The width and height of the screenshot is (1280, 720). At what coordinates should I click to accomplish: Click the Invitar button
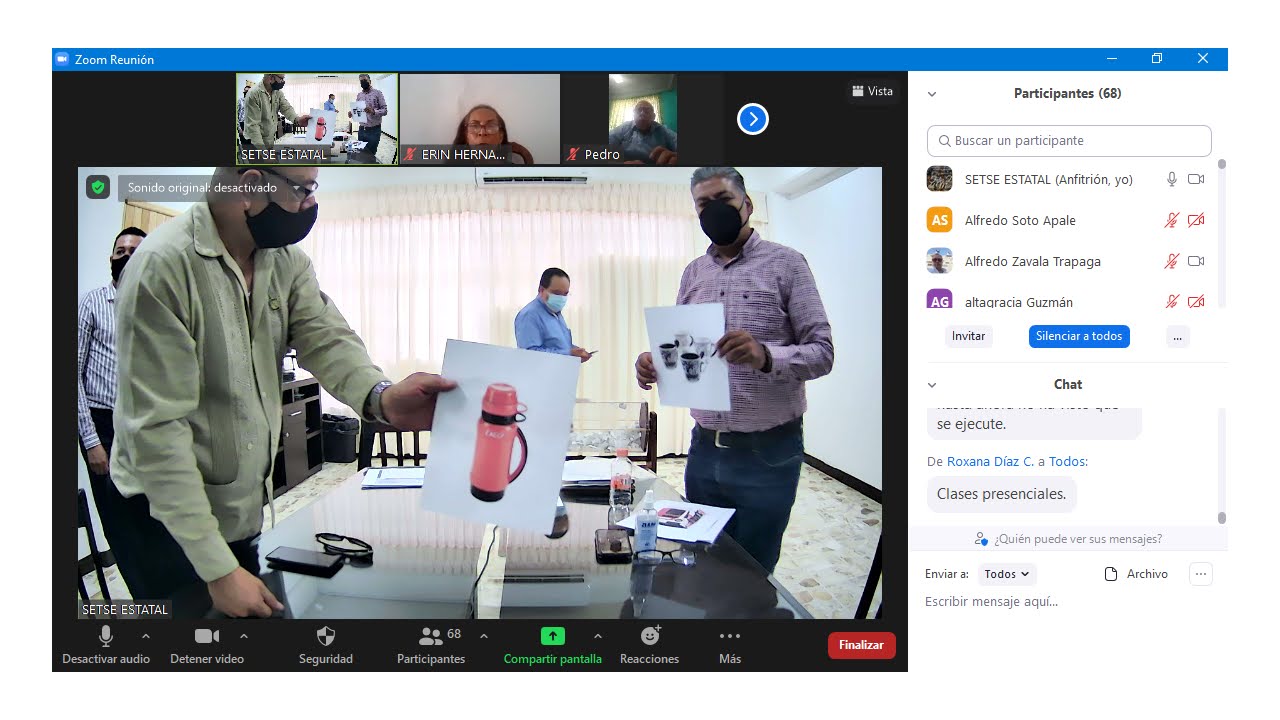[968, 336]
